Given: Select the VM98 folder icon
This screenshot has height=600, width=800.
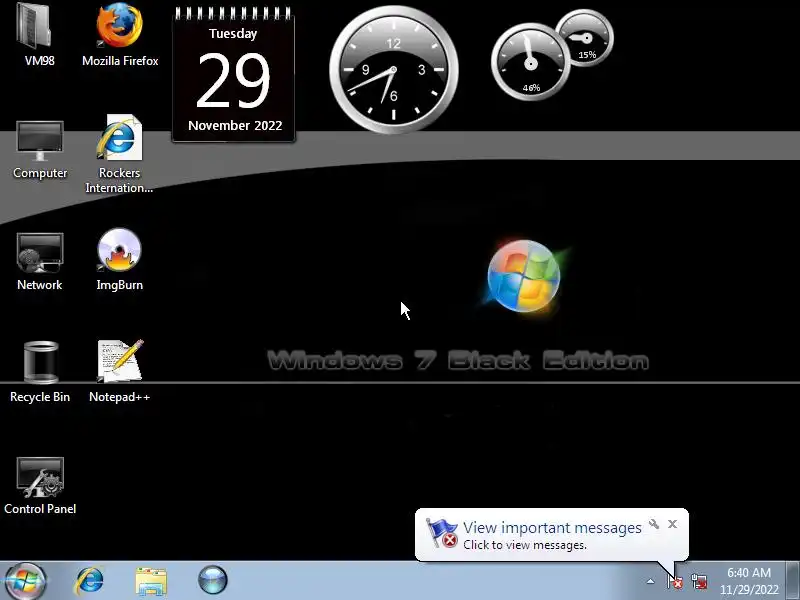Looking at the screenshot, I should tap(36, 26).
